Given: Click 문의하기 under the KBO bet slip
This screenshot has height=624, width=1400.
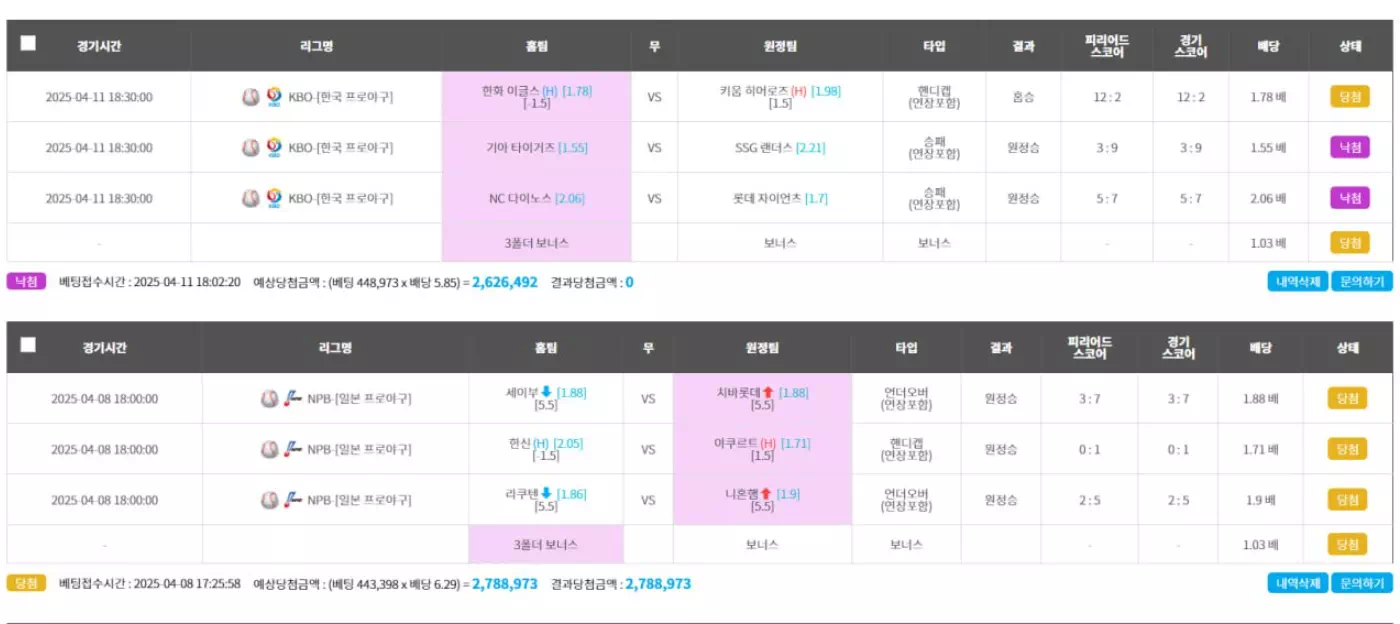Looking at the screenshot, I should click(x=1362, y=282).
